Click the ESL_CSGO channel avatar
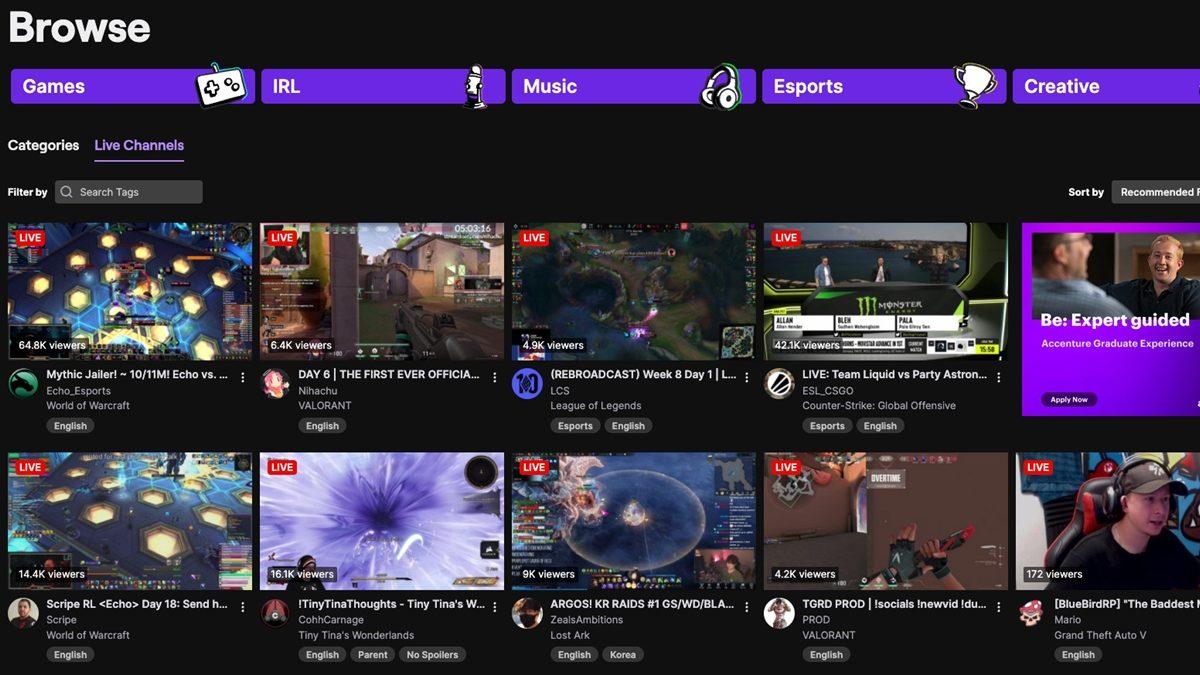The width and height of the screenshot is (1200, 675). click(x=779, y=383)
